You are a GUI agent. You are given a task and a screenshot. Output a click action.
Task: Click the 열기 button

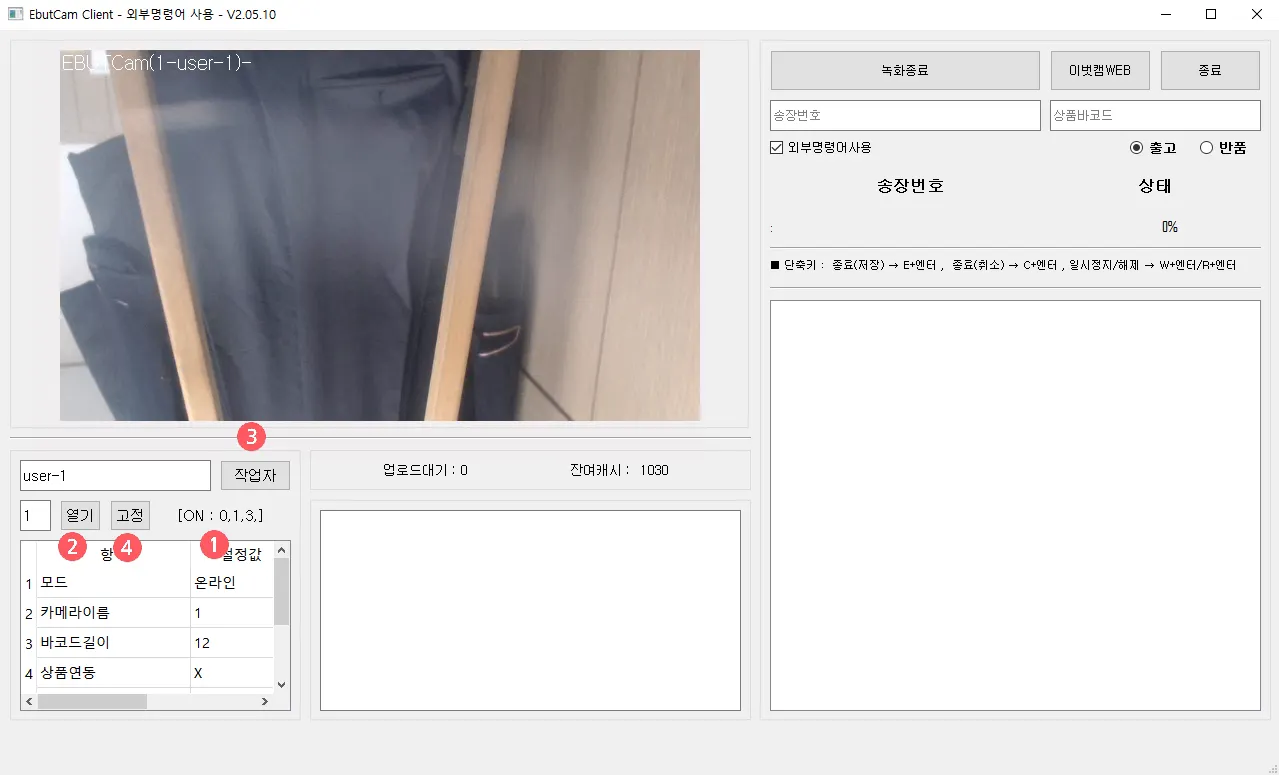80,516
